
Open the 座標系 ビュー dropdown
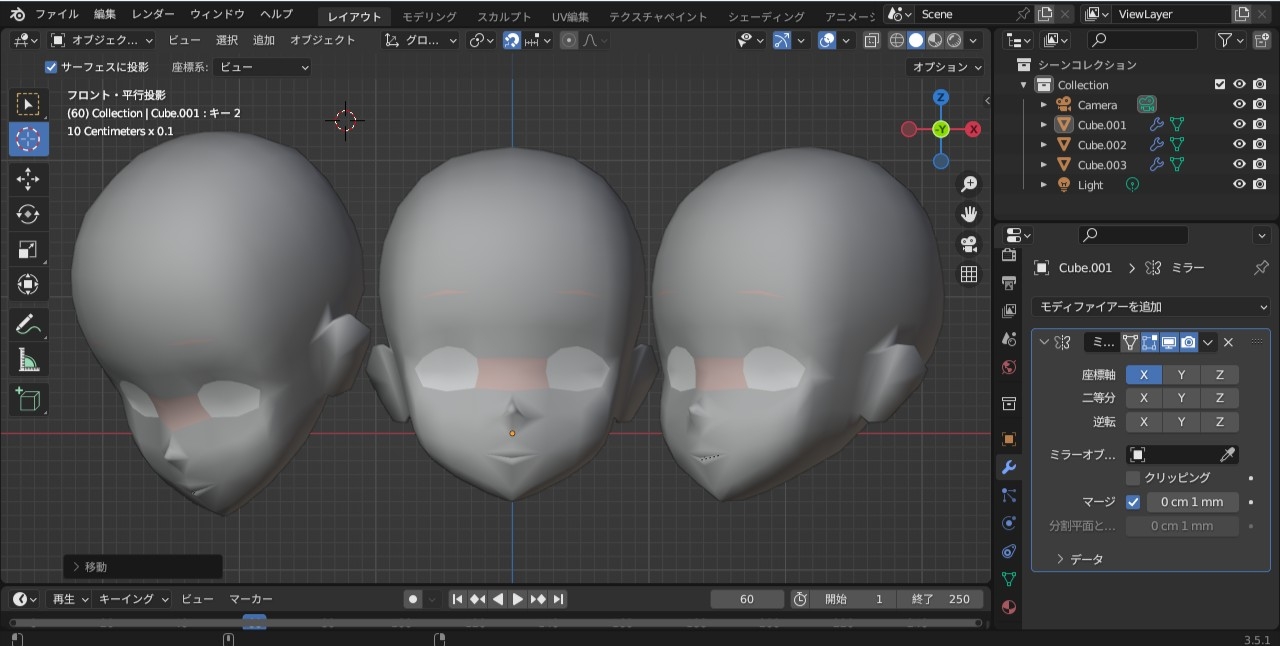pos(263,67)
